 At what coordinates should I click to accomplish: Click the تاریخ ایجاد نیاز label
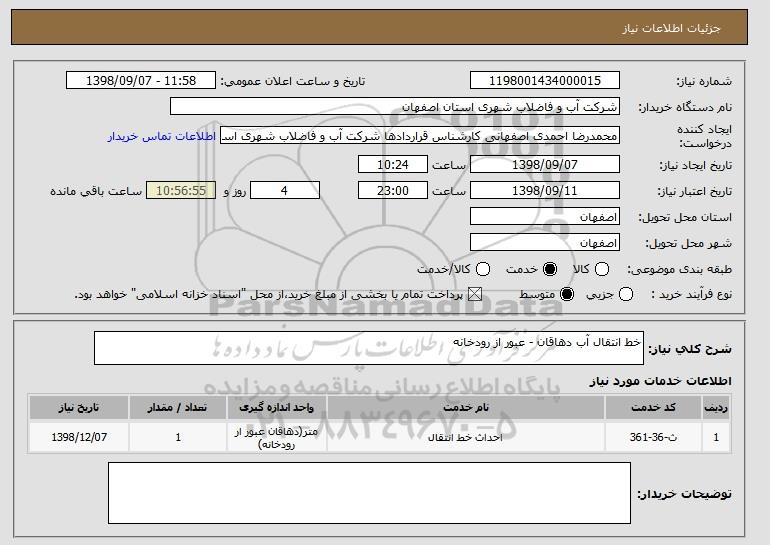(x=695, y=165)
